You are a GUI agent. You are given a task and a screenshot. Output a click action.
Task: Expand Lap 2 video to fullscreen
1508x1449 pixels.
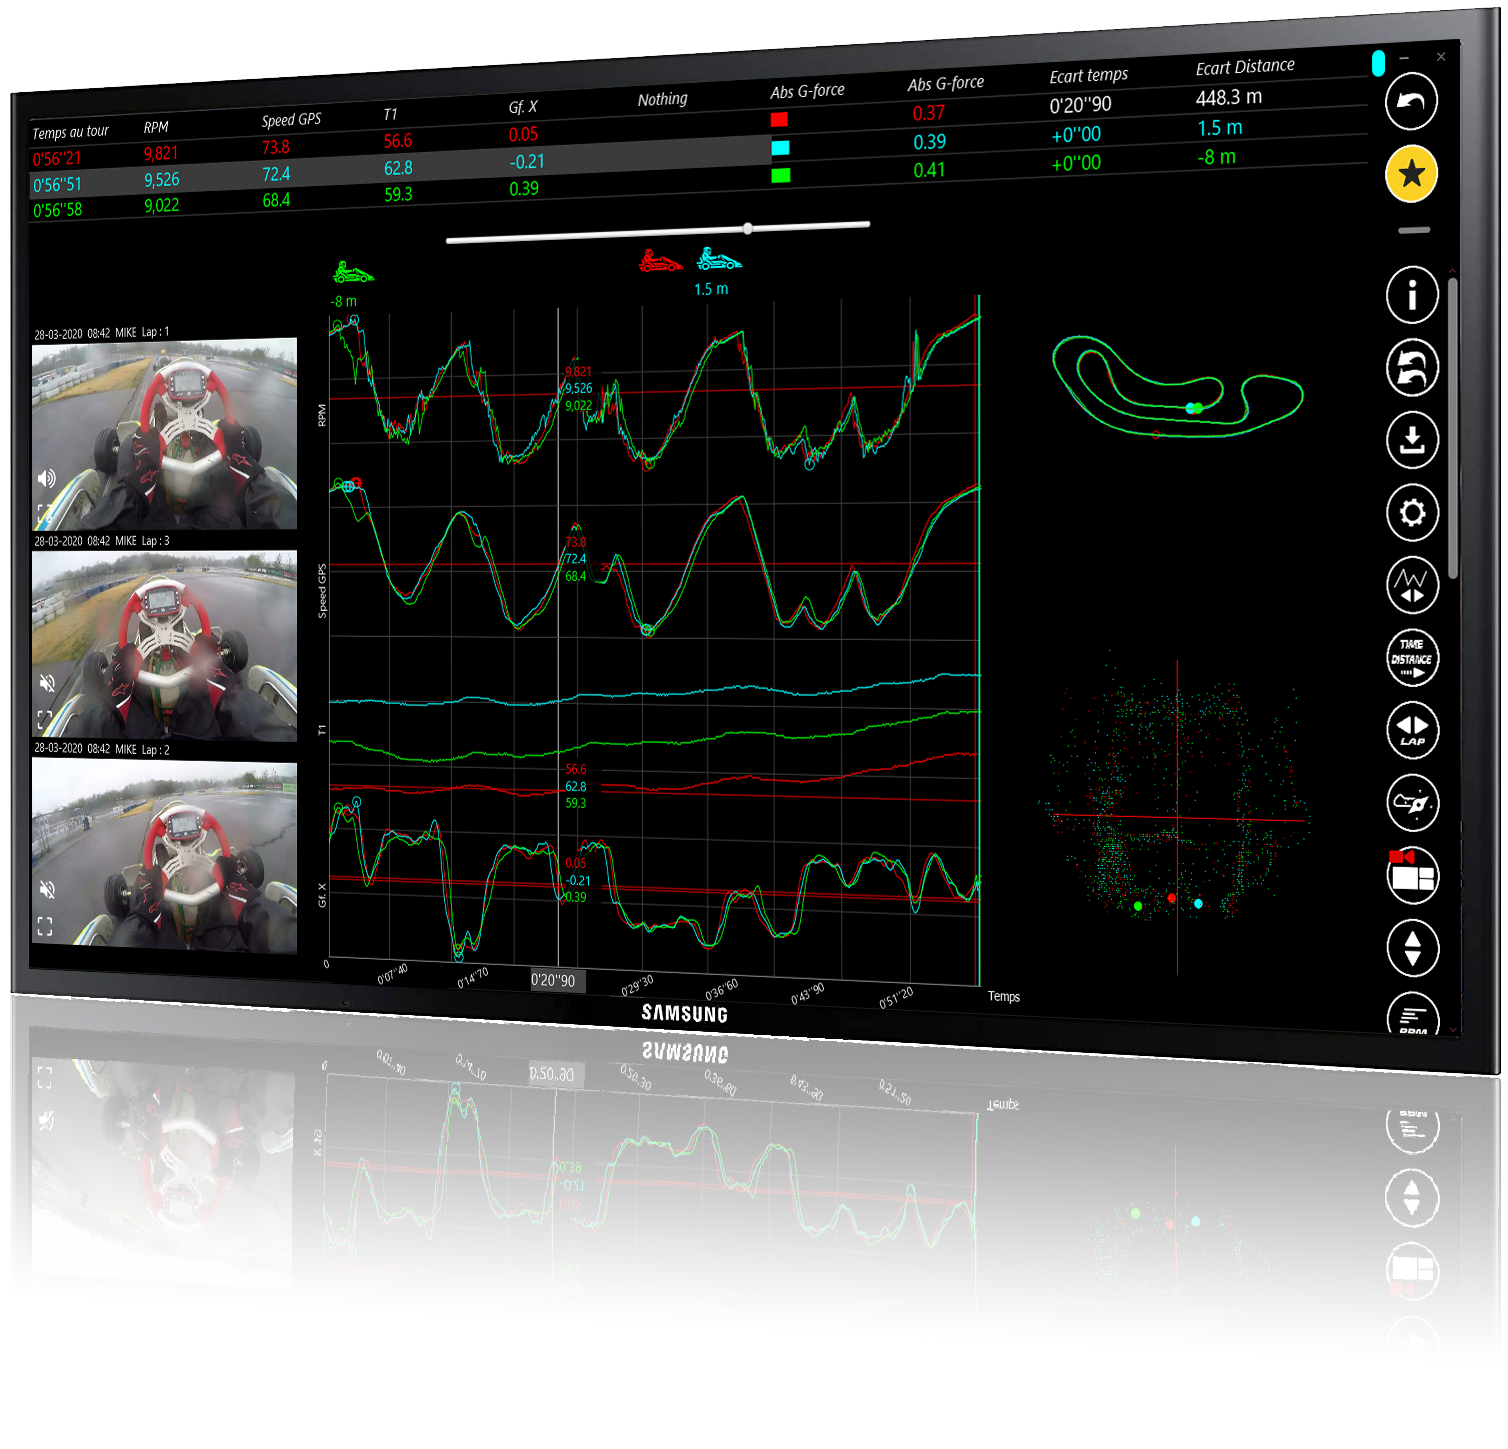(44, 926)
